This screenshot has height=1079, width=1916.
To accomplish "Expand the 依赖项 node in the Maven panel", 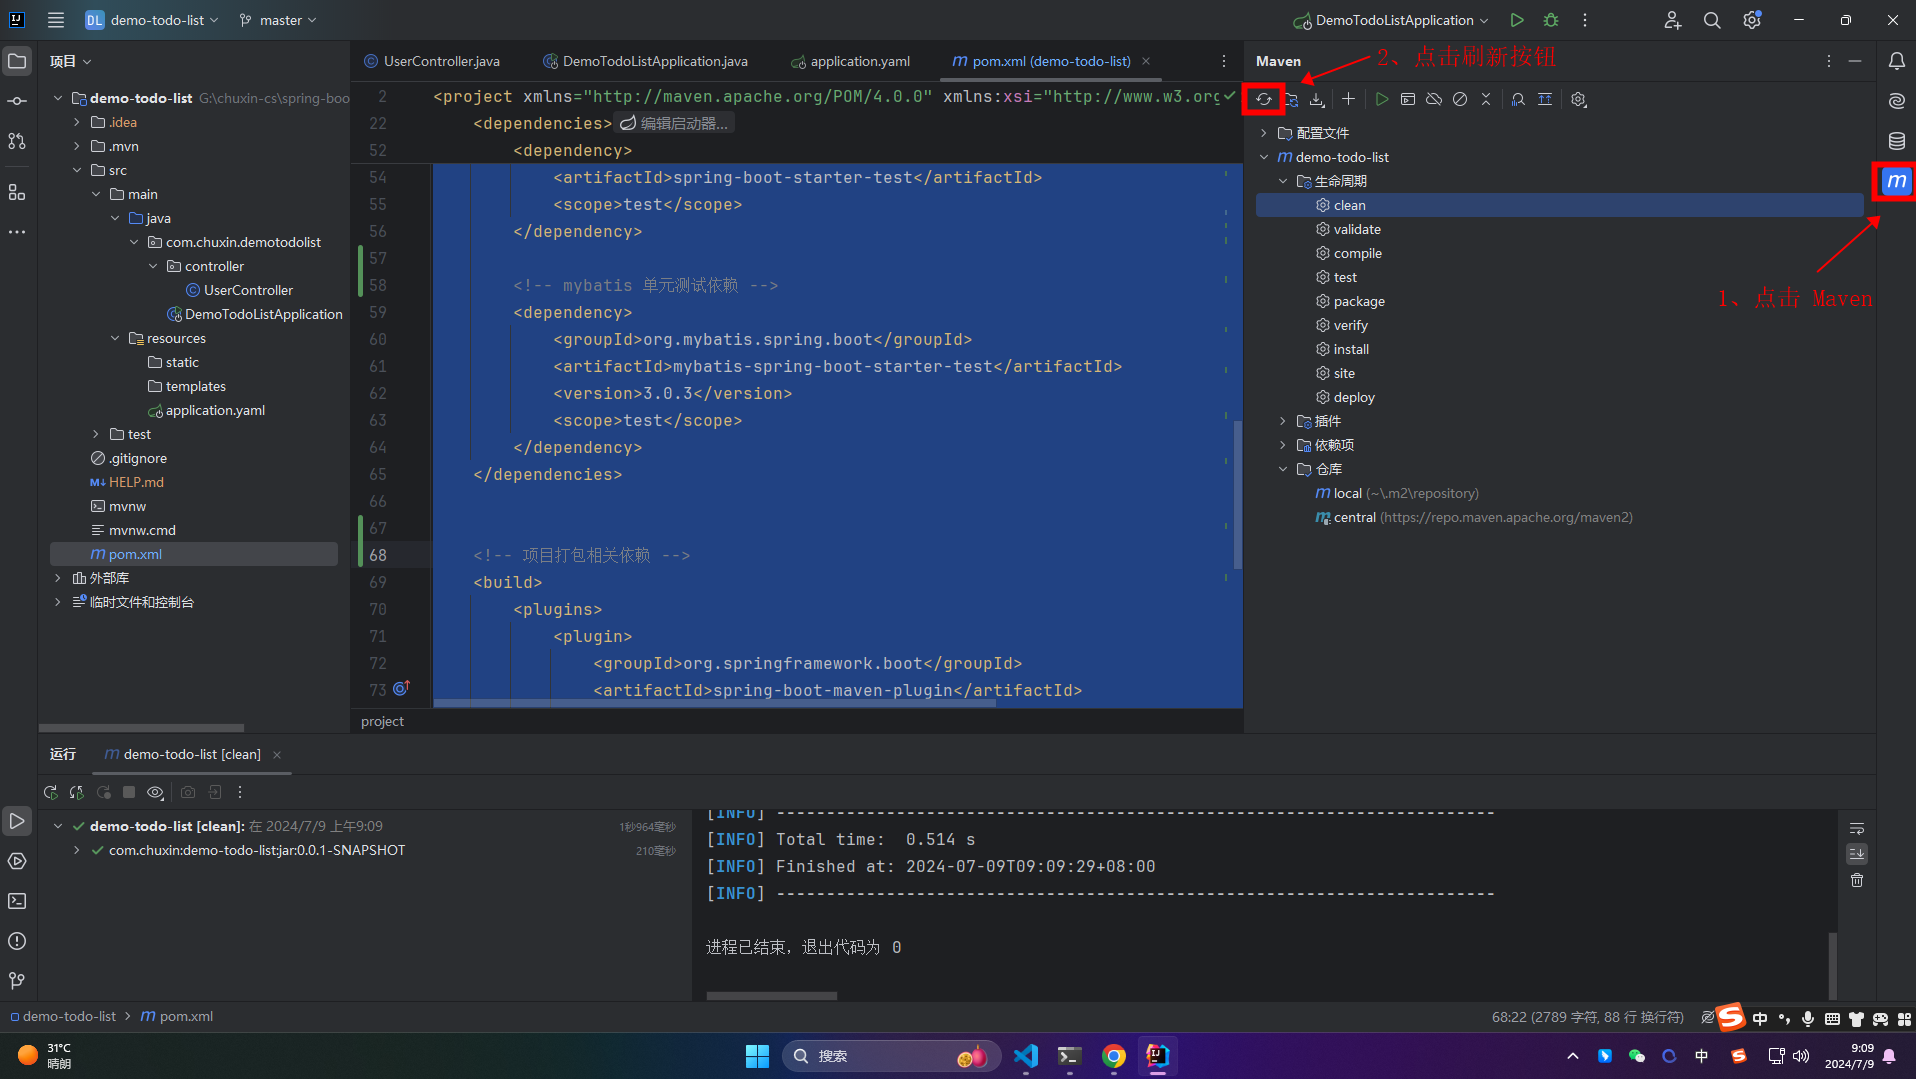I will click(1283, 445).
